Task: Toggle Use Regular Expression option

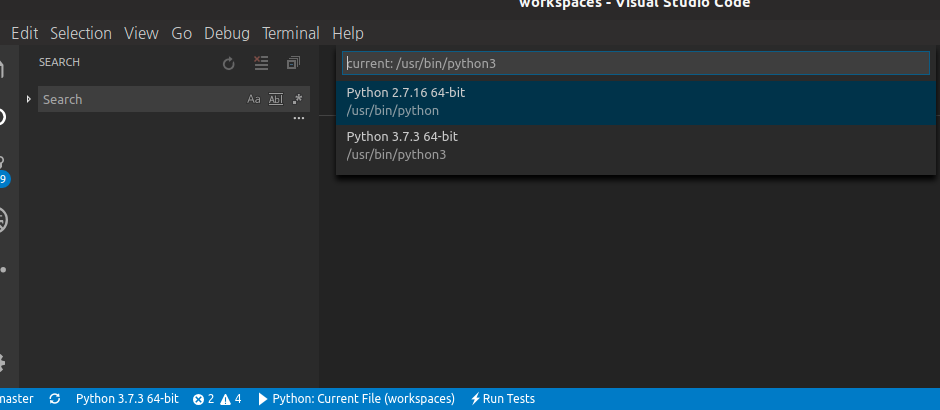Action: click(297, 99)
